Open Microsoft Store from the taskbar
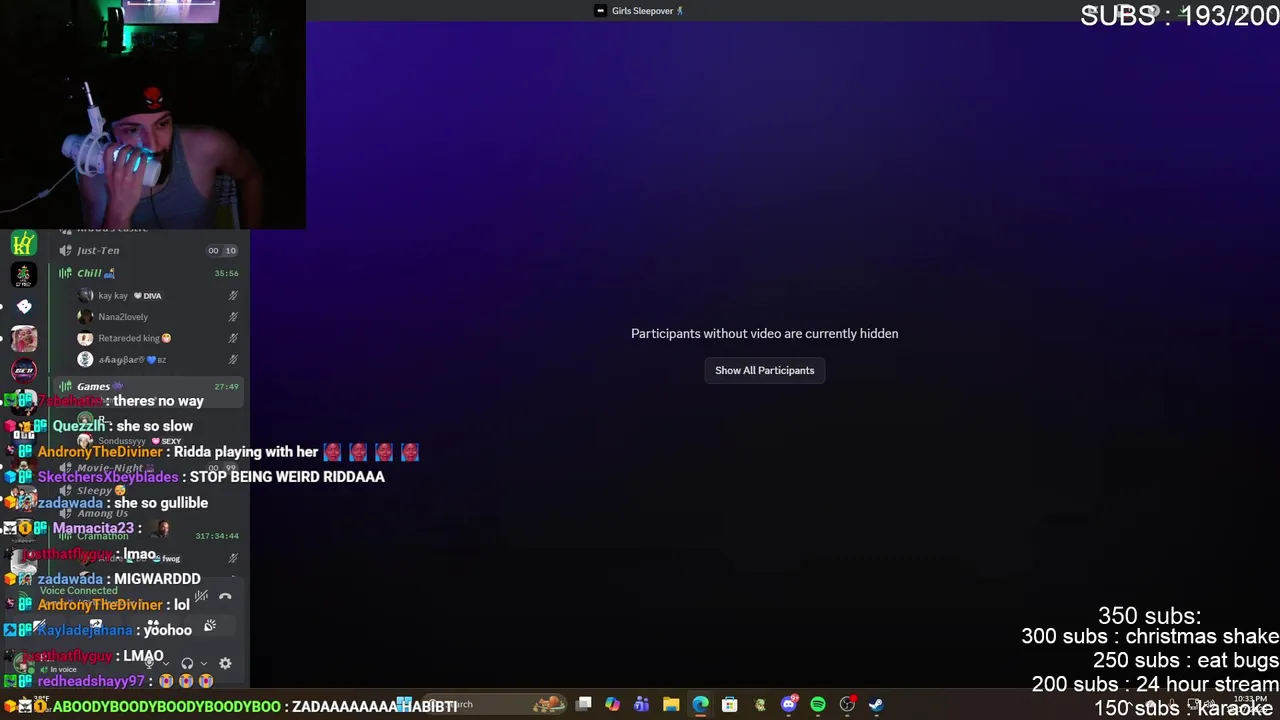 click(729, 704)
